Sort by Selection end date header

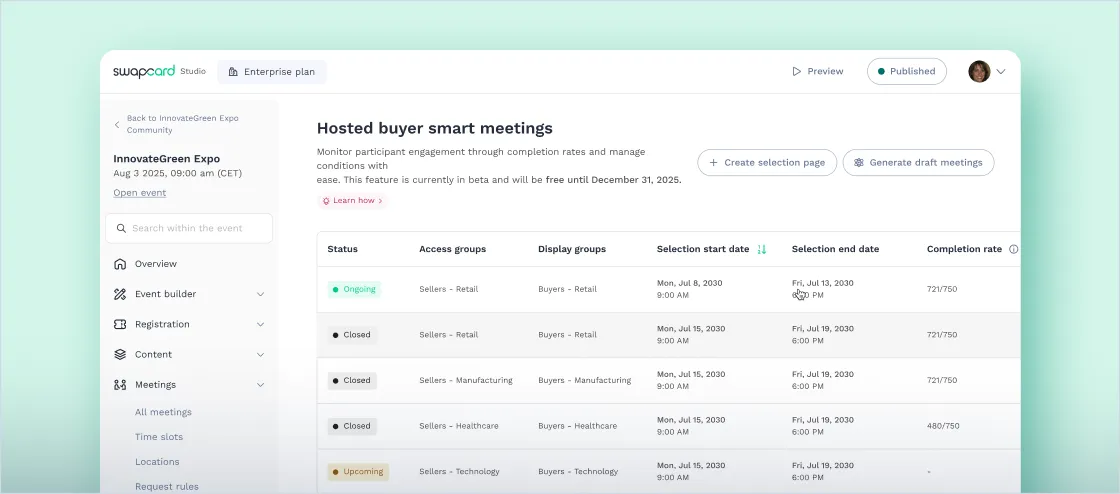click(835, 249)
